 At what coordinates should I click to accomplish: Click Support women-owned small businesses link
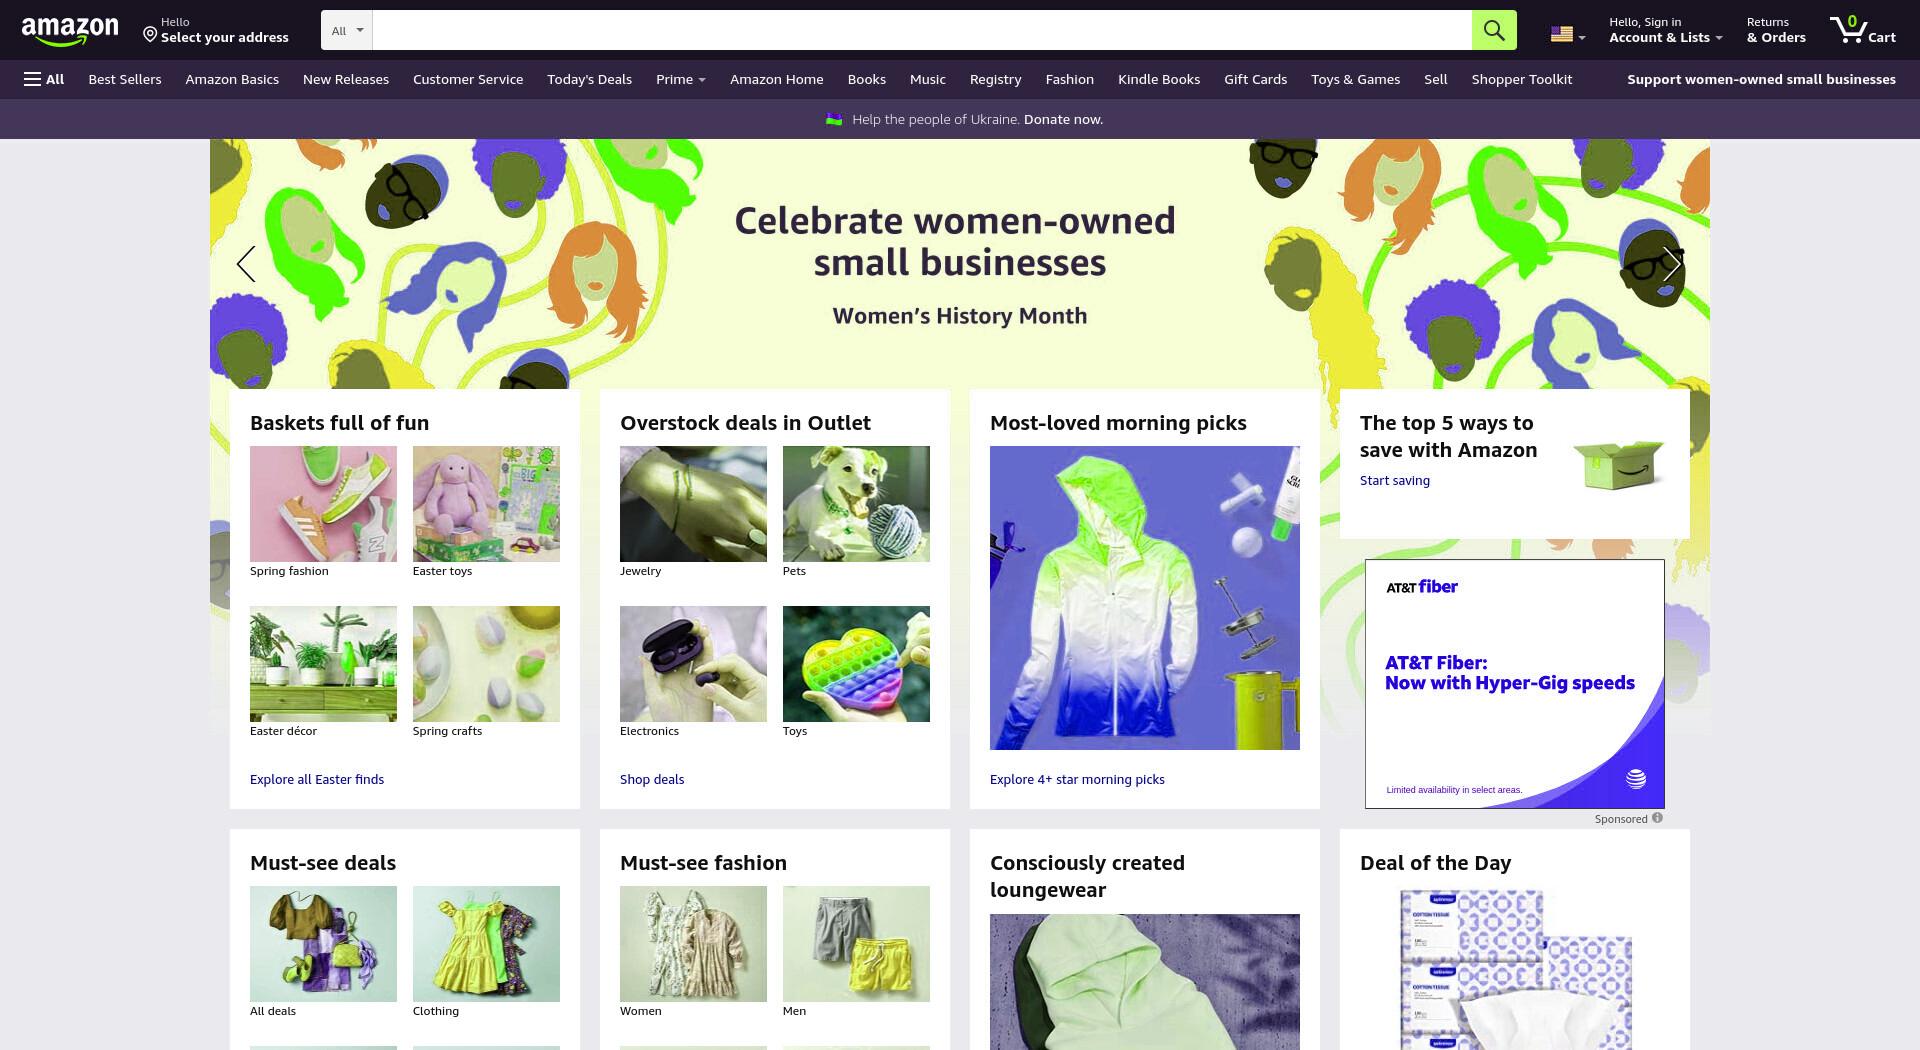pyautogui.click(x=1761, y=79)
